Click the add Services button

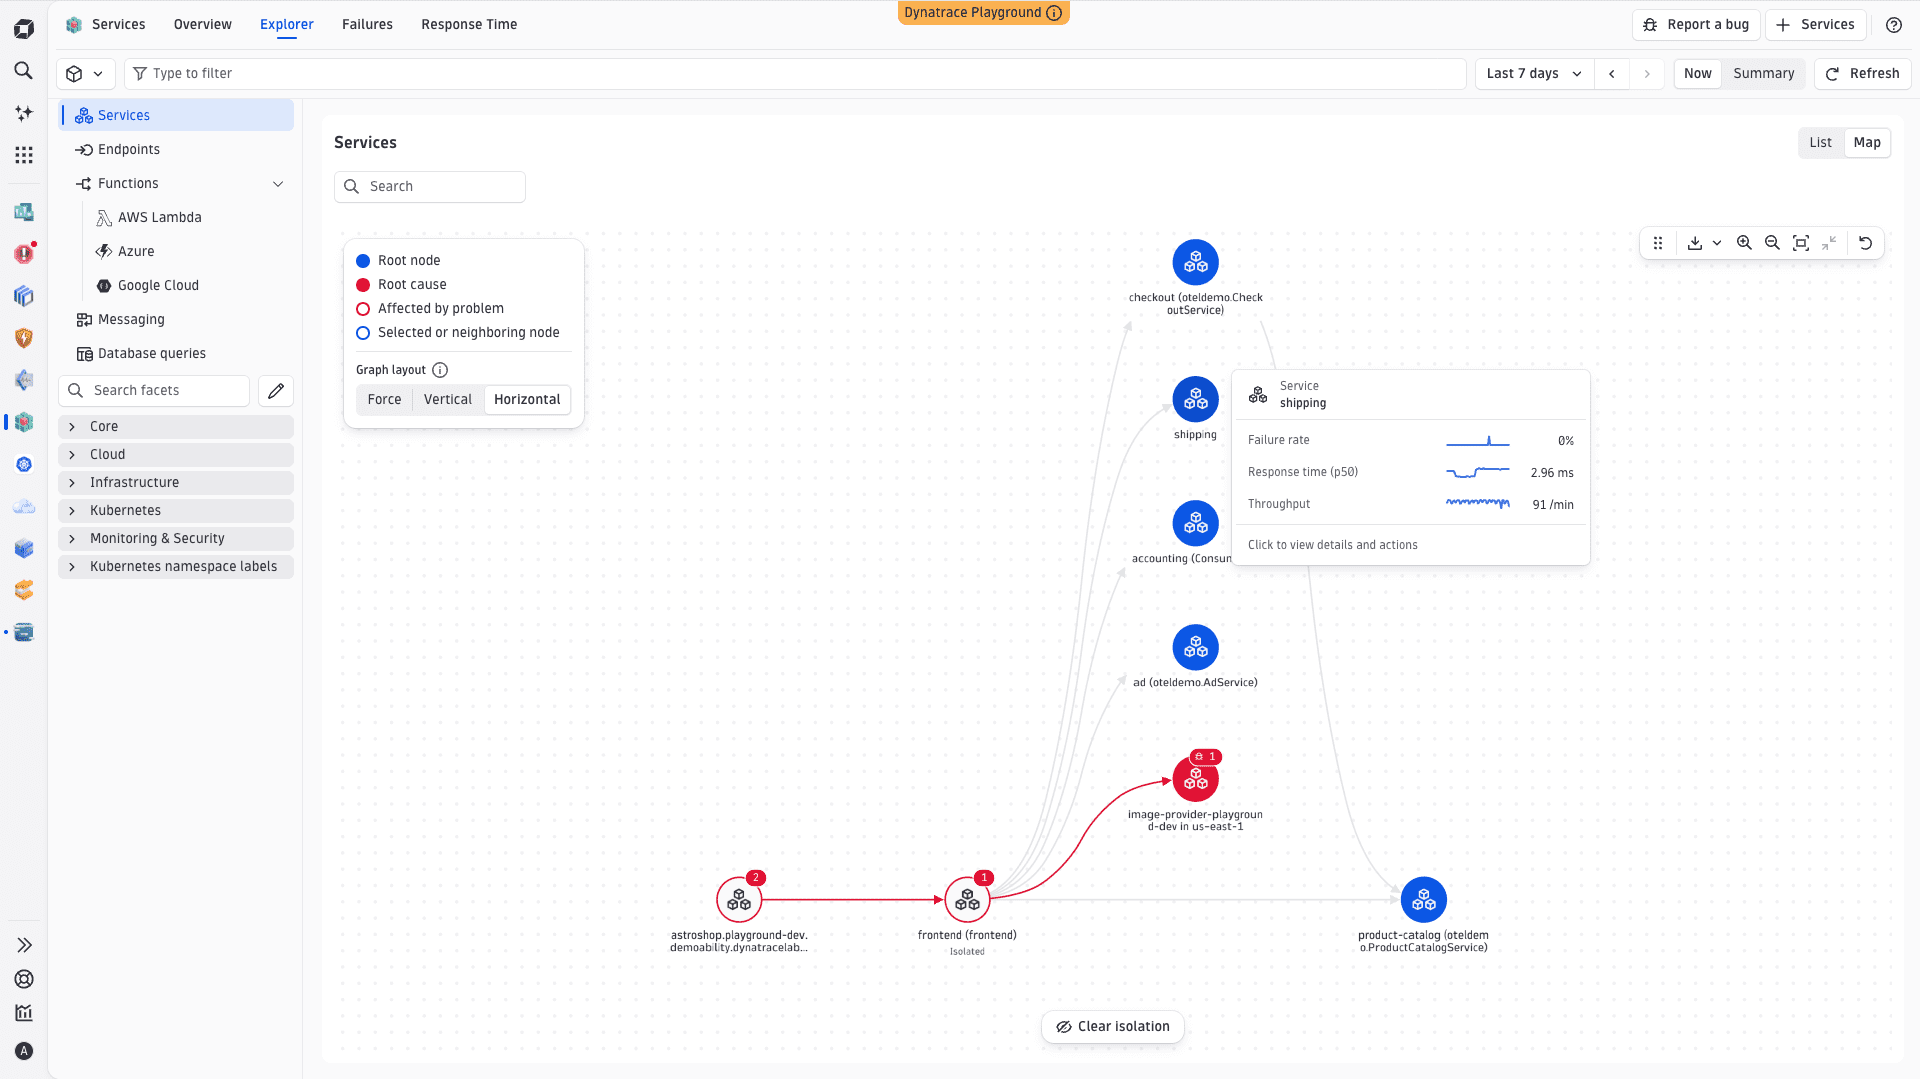click(x=1815, y=25)
